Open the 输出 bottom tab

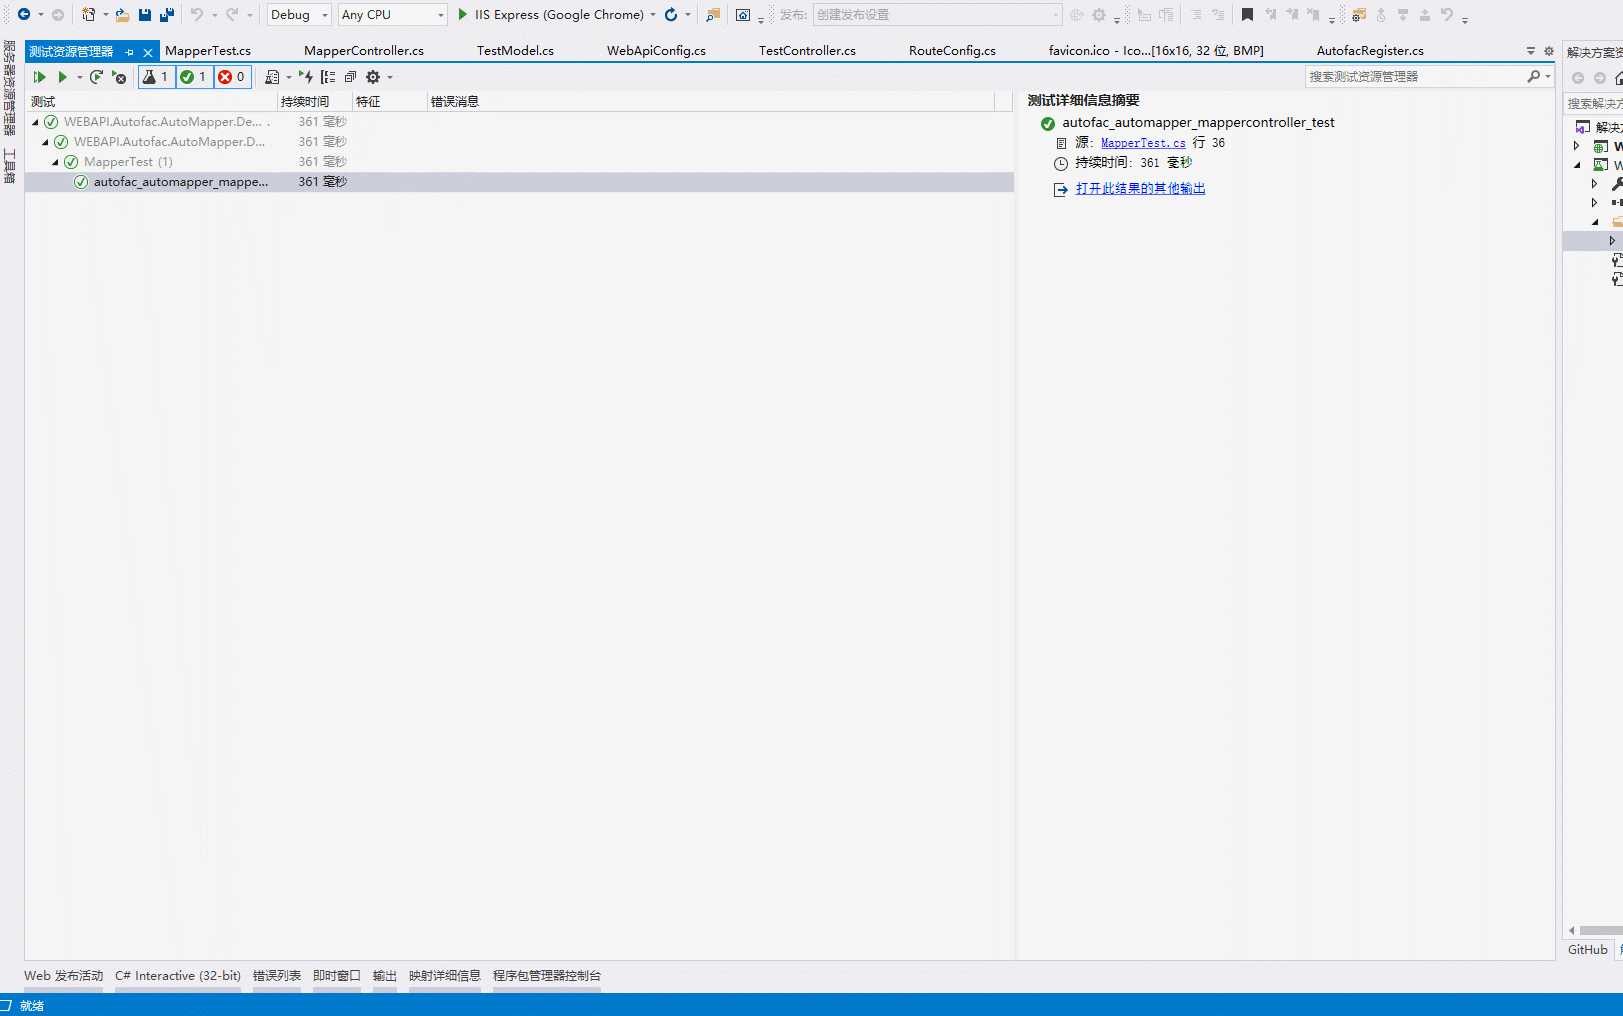(385, 976)
